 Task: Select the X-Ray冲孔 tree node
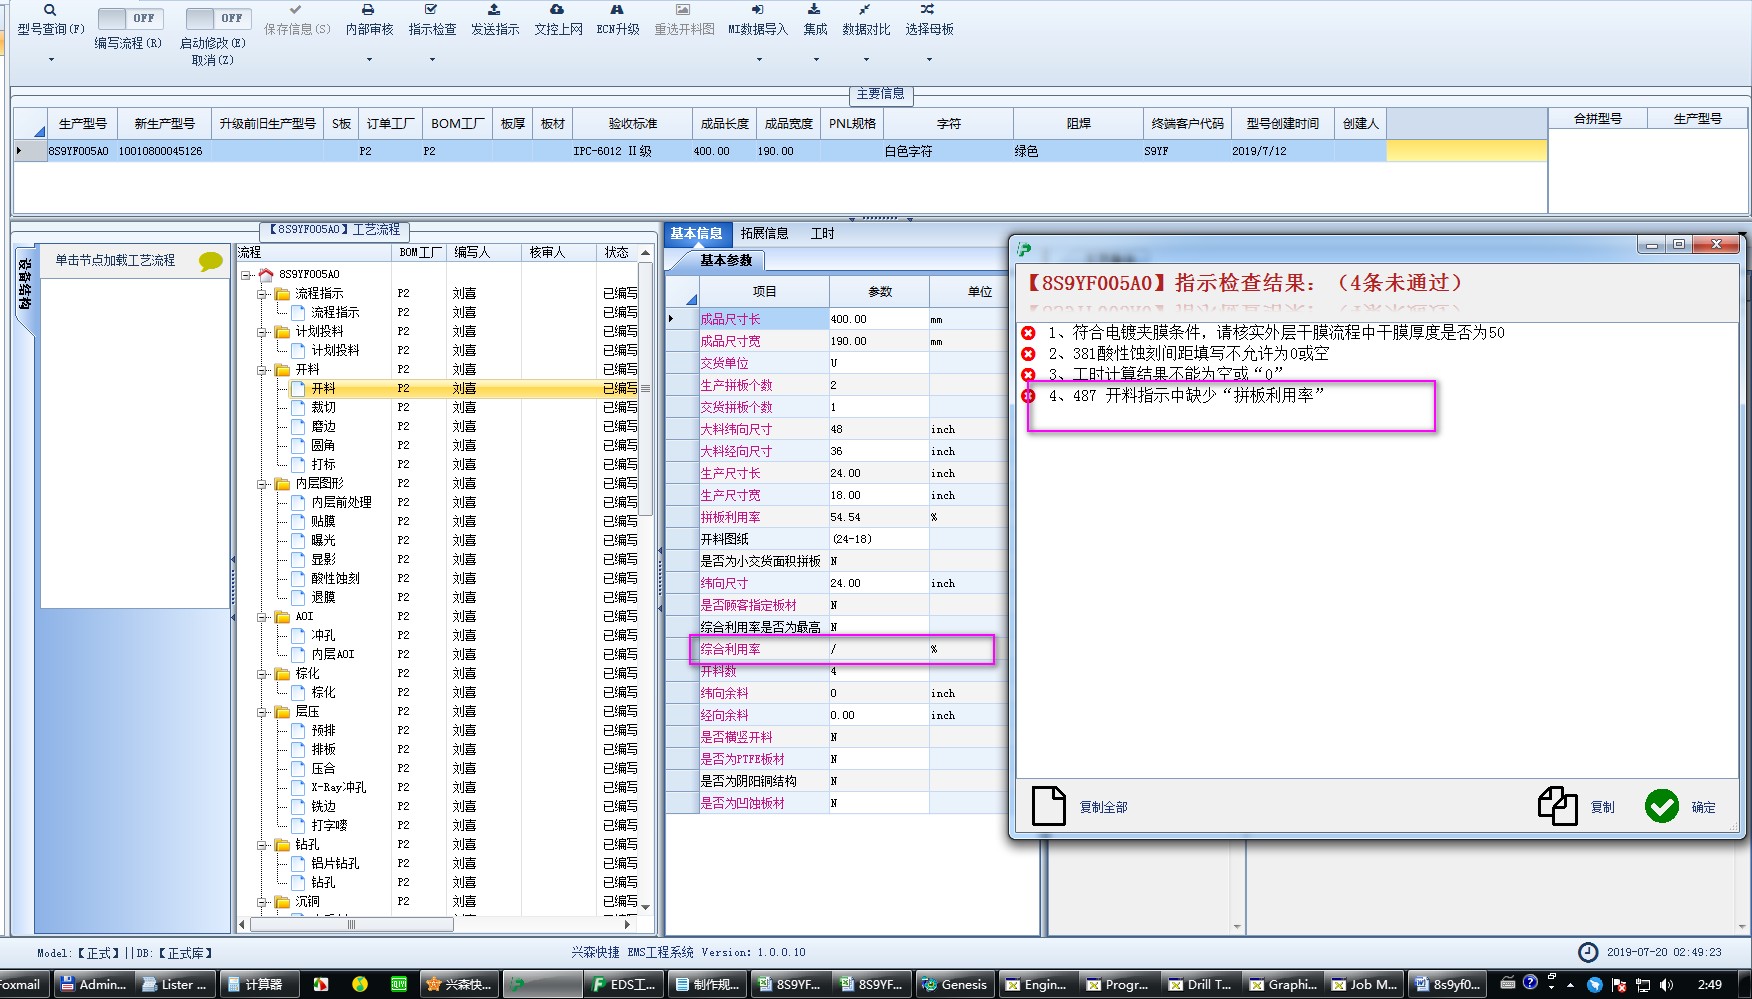(338, 787)
